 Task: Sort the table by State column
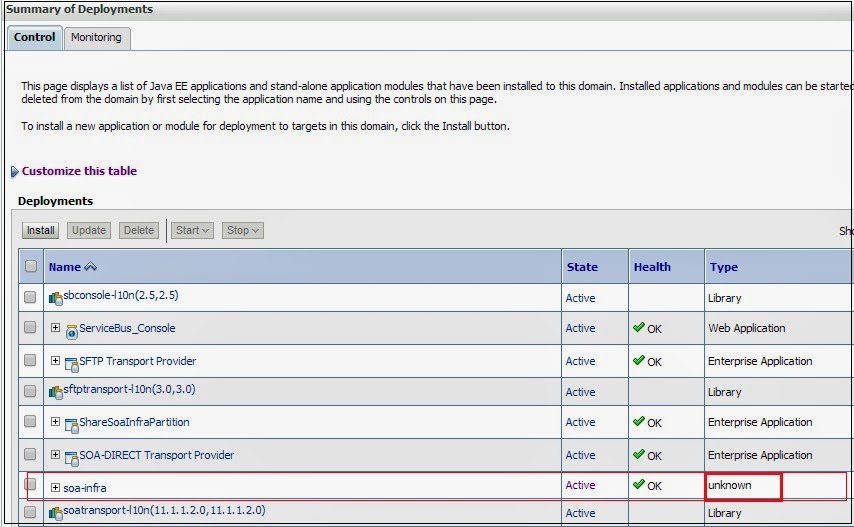pos(582,267)
